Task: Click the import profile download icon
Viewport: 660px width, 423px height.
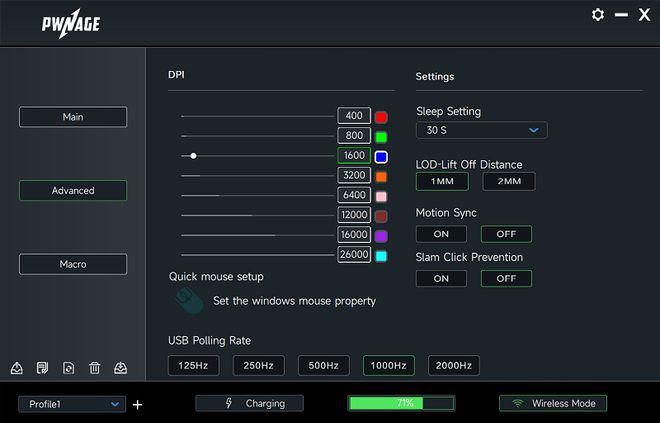Action: point(120,368)
